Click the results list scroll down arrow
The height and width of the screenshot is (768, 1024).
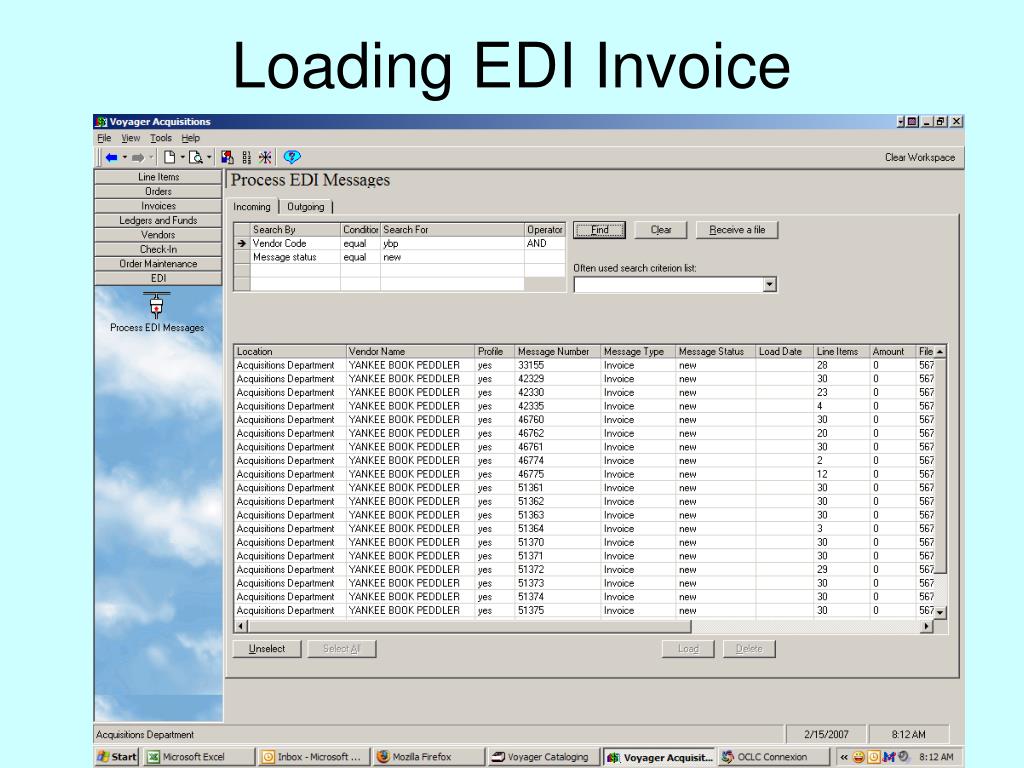point(940,613)
